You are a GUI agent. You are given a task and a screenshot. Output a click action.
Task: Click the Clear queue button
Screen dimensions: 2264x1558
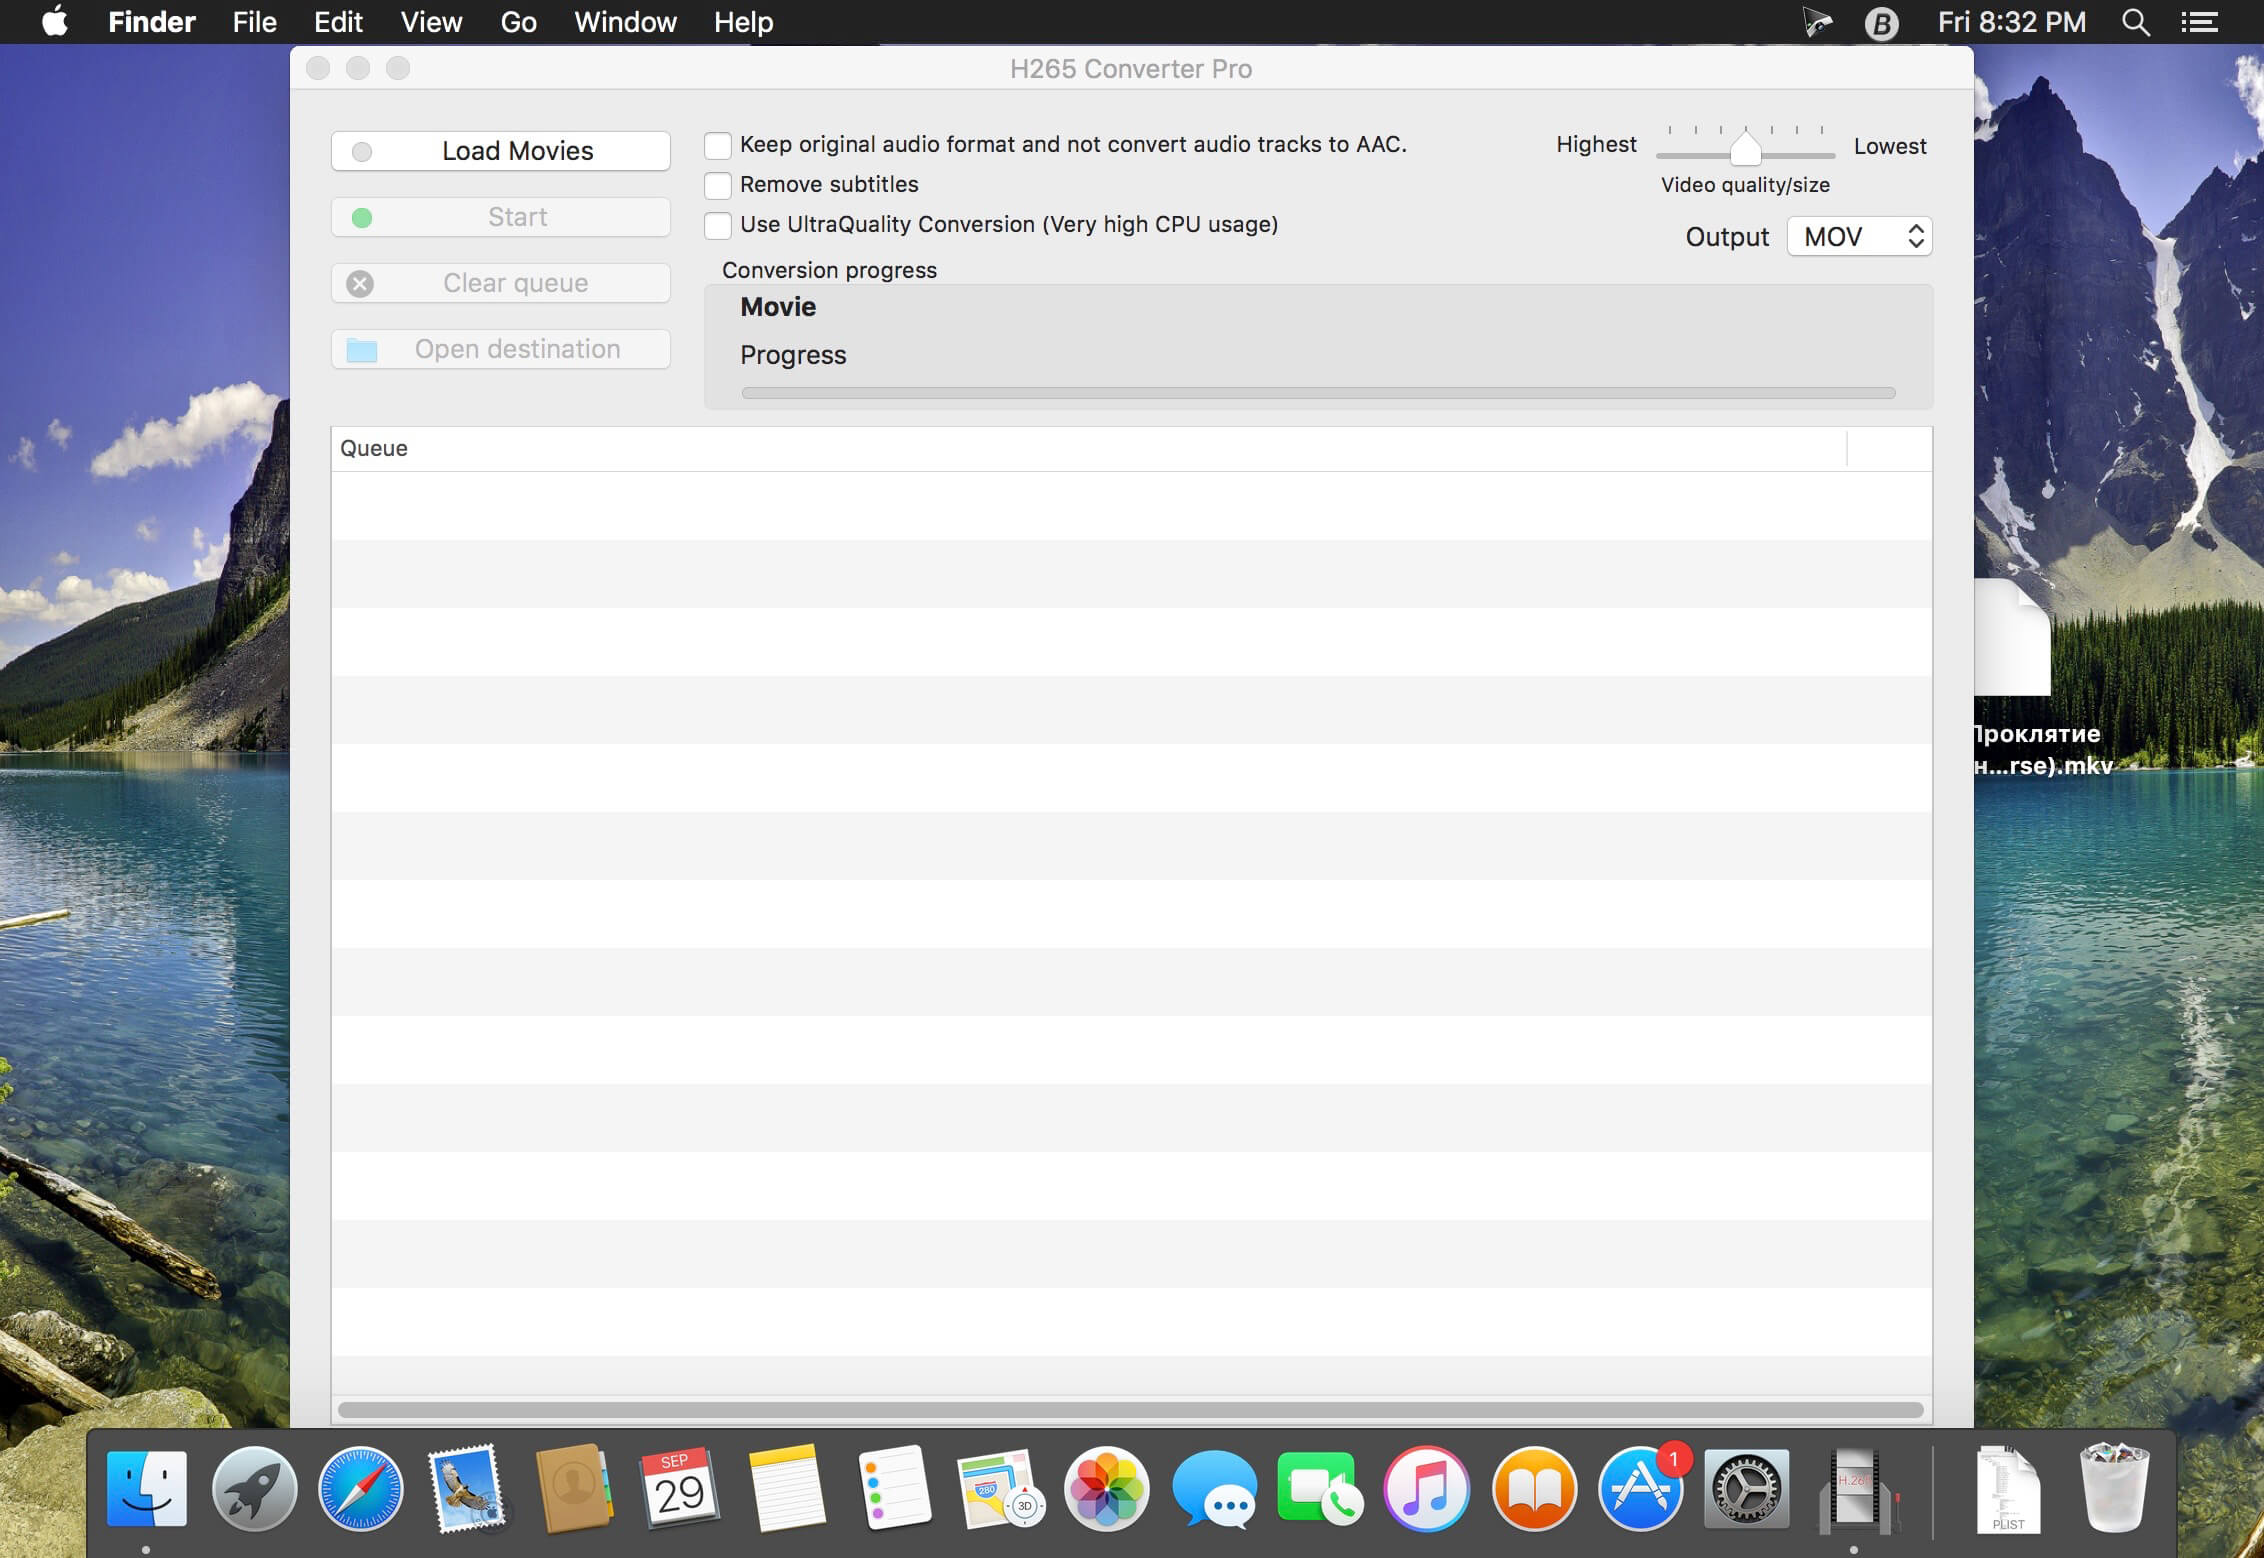(x=499, y=280)
